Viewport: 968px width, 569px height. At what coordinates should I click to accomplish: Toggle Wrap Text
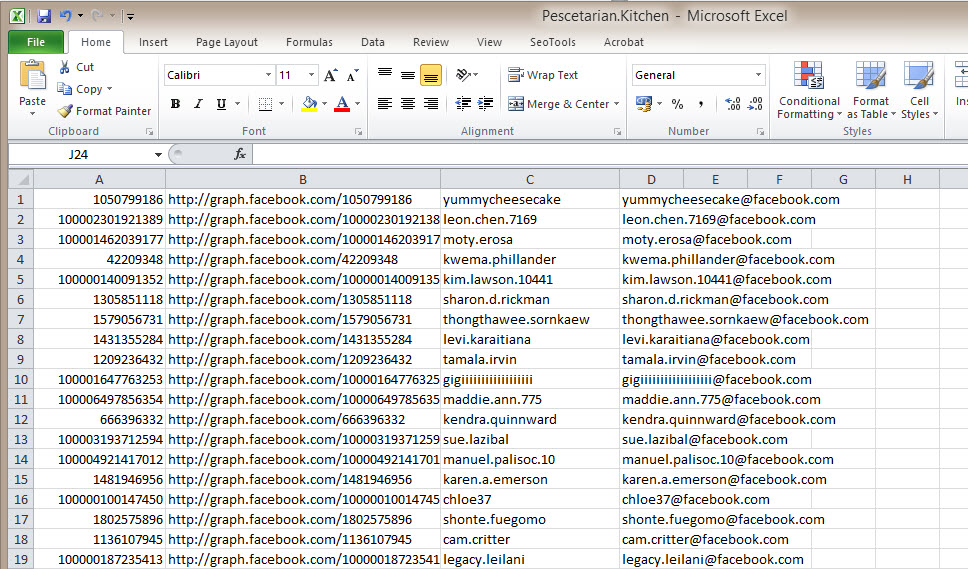[x=543, y=75]
